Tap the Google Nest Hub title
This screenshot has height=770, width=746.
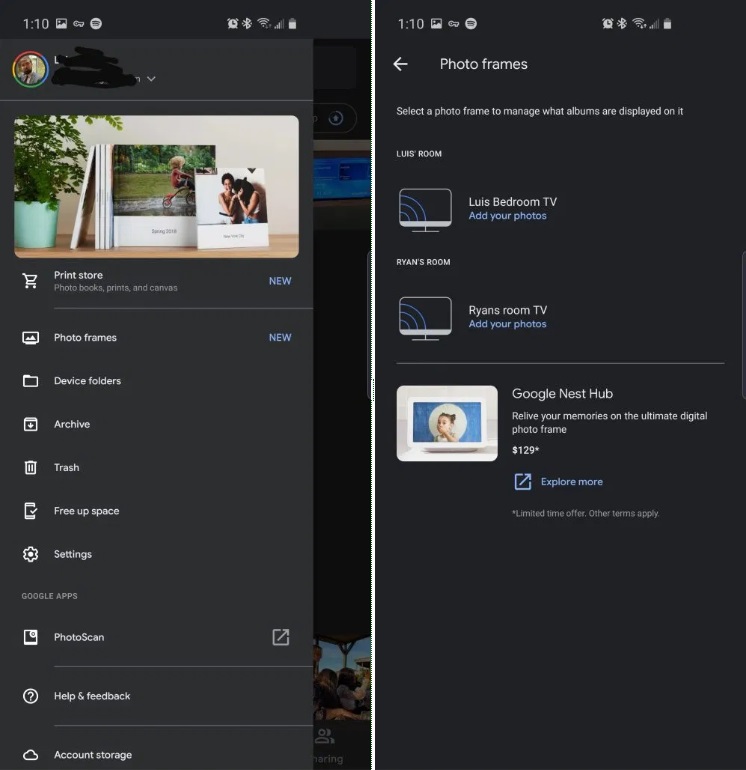(x=562, y=394)
